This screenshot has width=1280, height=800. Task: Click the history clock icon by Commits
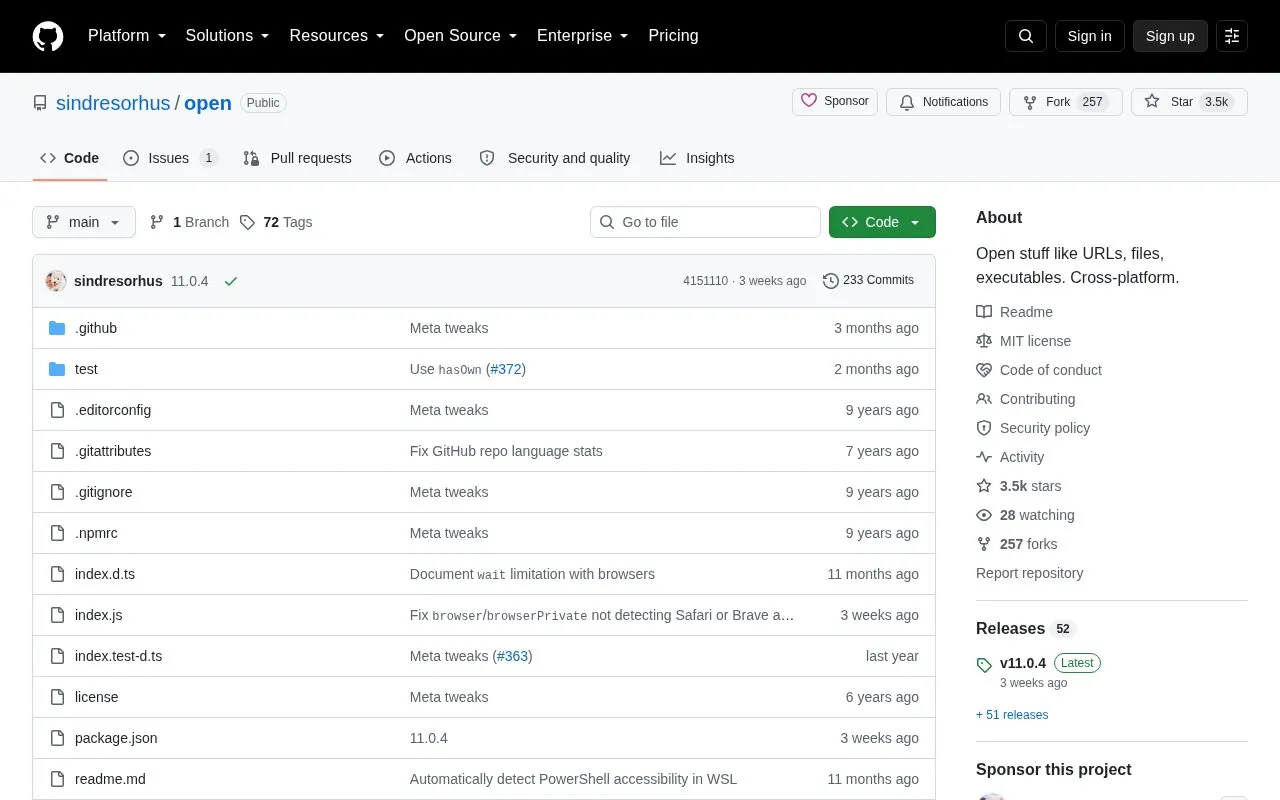point(831,281)
